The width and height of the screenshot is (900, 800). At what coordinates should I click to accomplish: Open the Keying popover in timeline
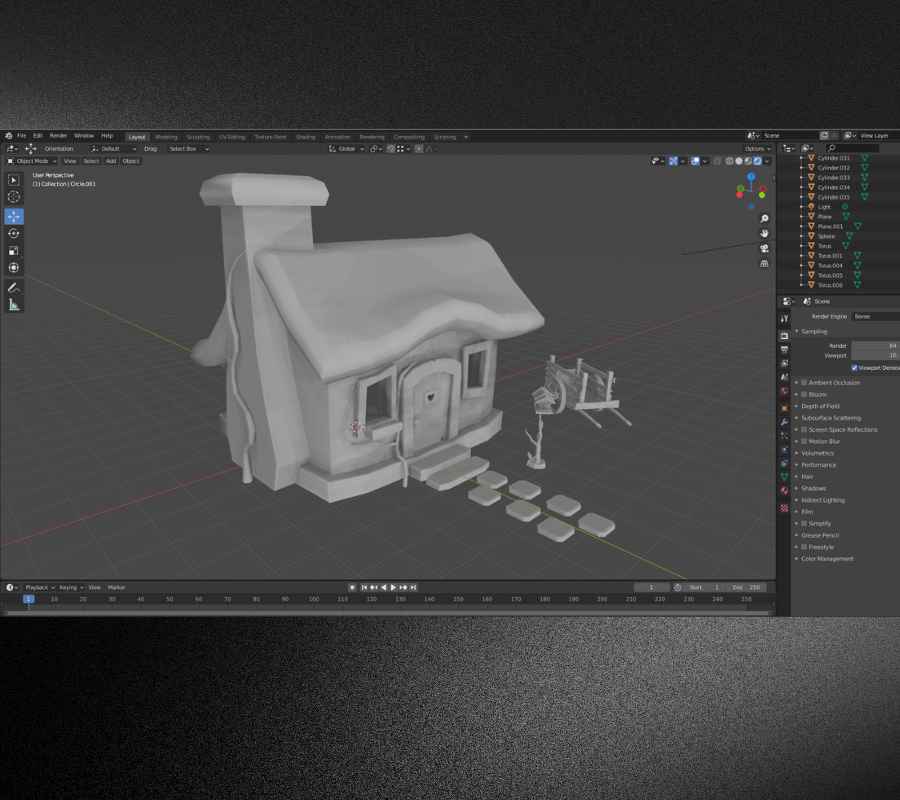pyautogui.click(x=71, y=588)
